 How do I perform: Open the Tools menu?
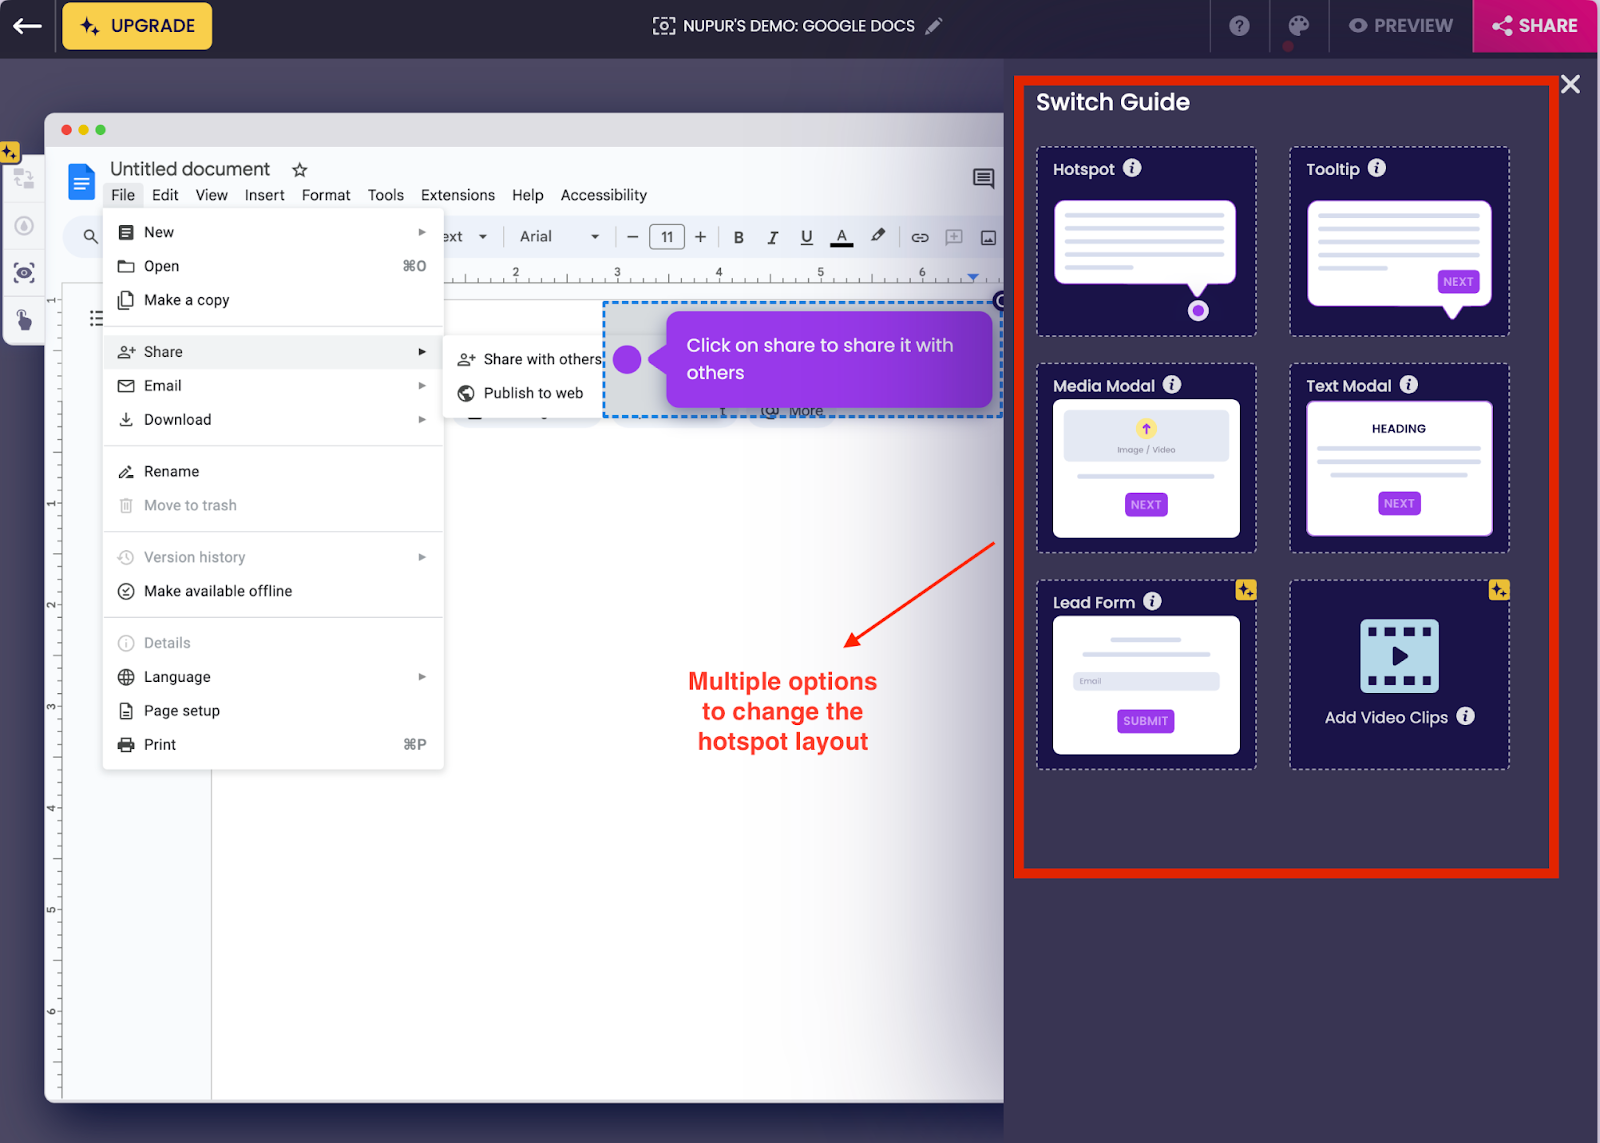[385, 195]
